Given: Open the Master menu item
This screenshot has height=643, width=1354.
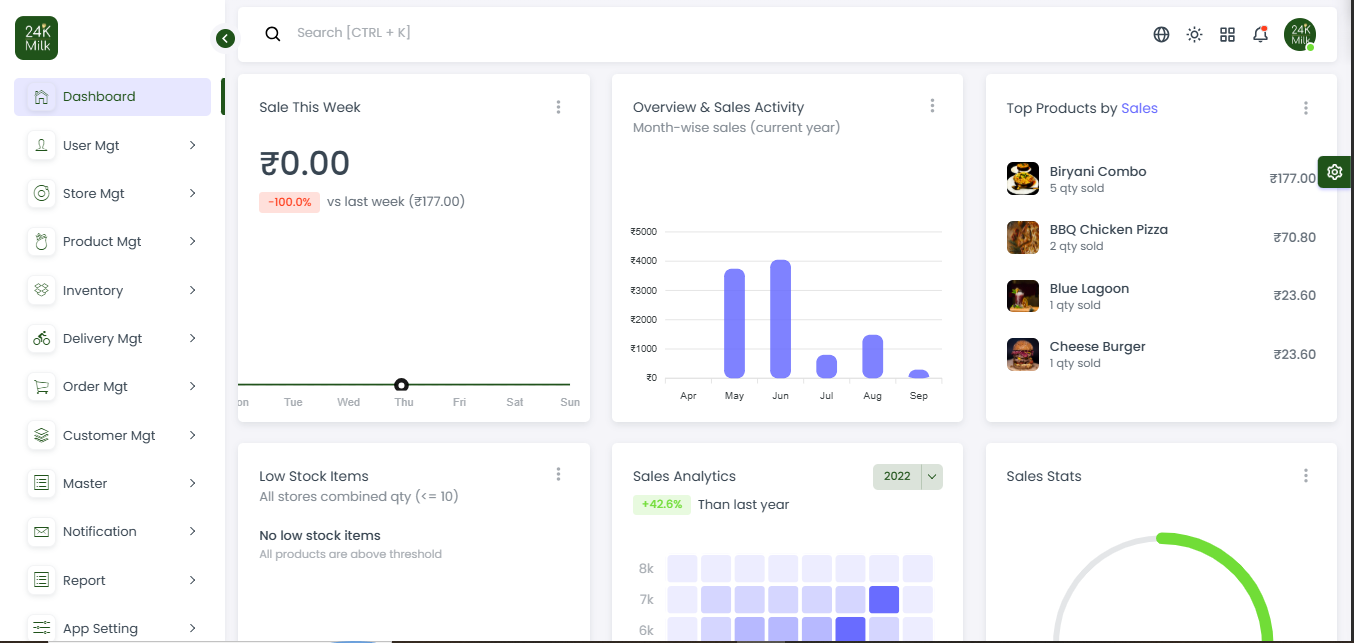Looking at the screenshot, I should 112,483.
